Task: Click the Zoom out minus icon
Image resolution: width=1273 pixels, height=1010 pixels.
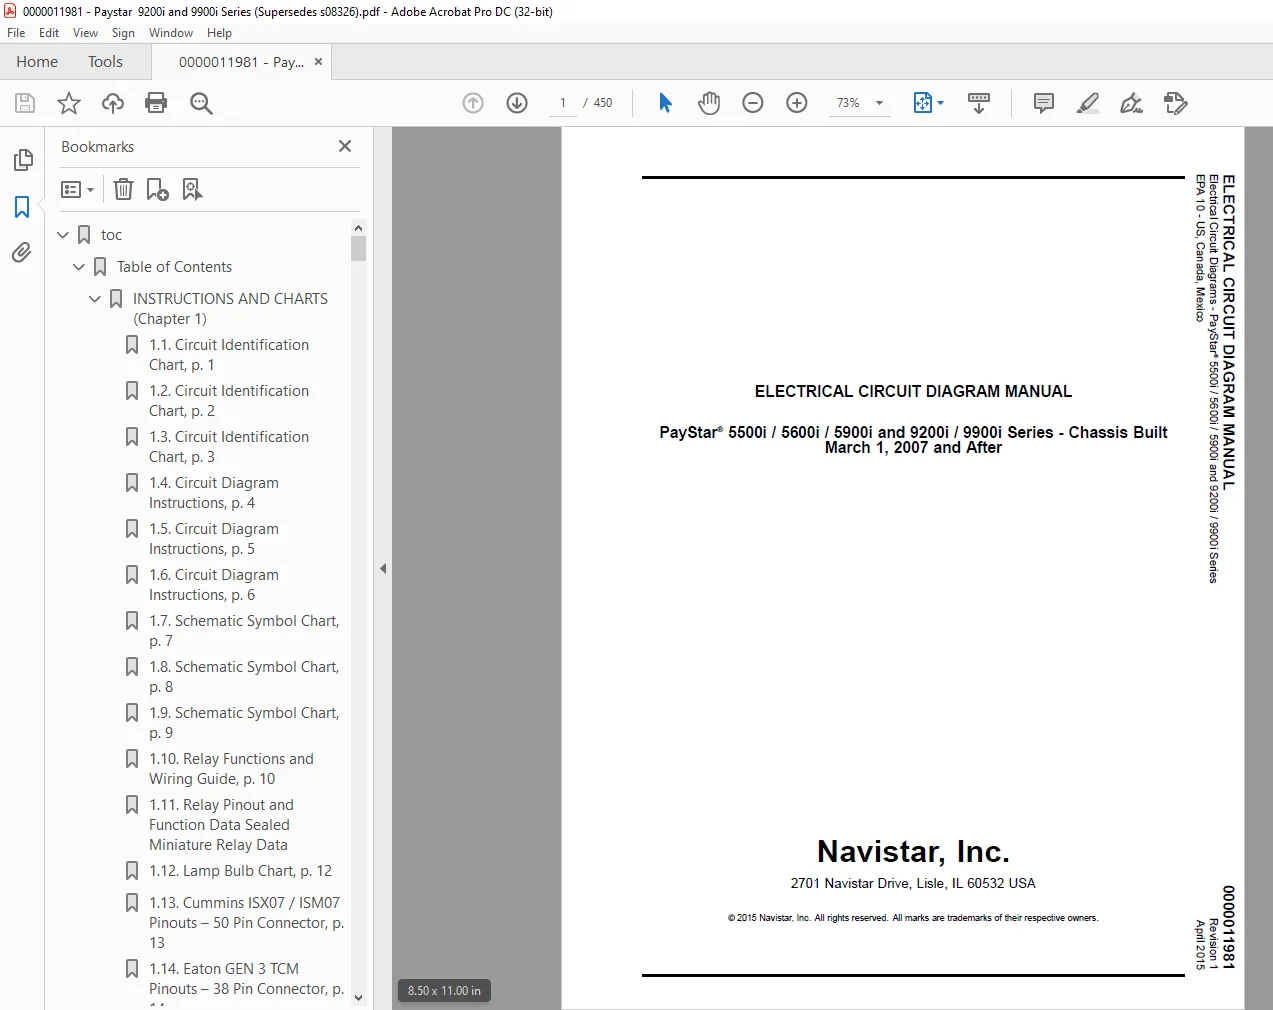Action: pyautogui.click(x=753, y=103)
